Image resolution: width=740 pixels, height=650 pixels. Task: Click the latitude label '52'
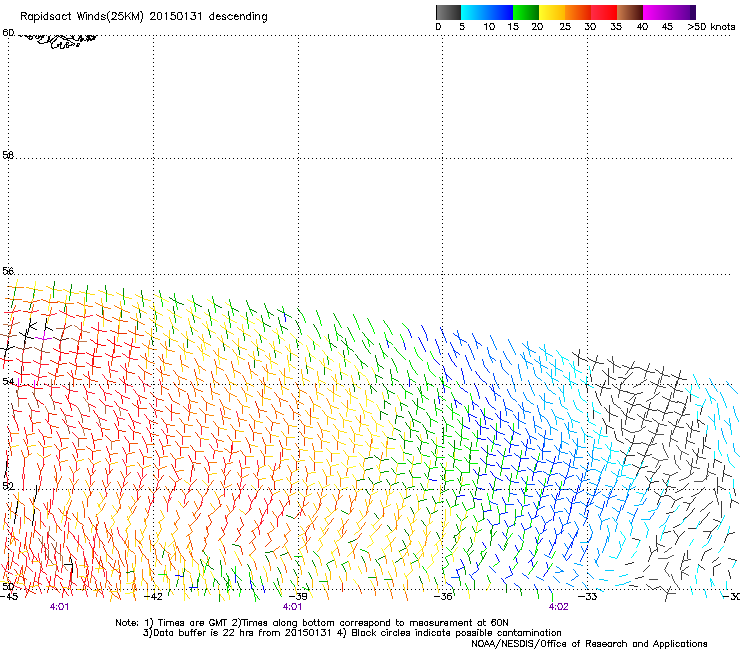8,486
